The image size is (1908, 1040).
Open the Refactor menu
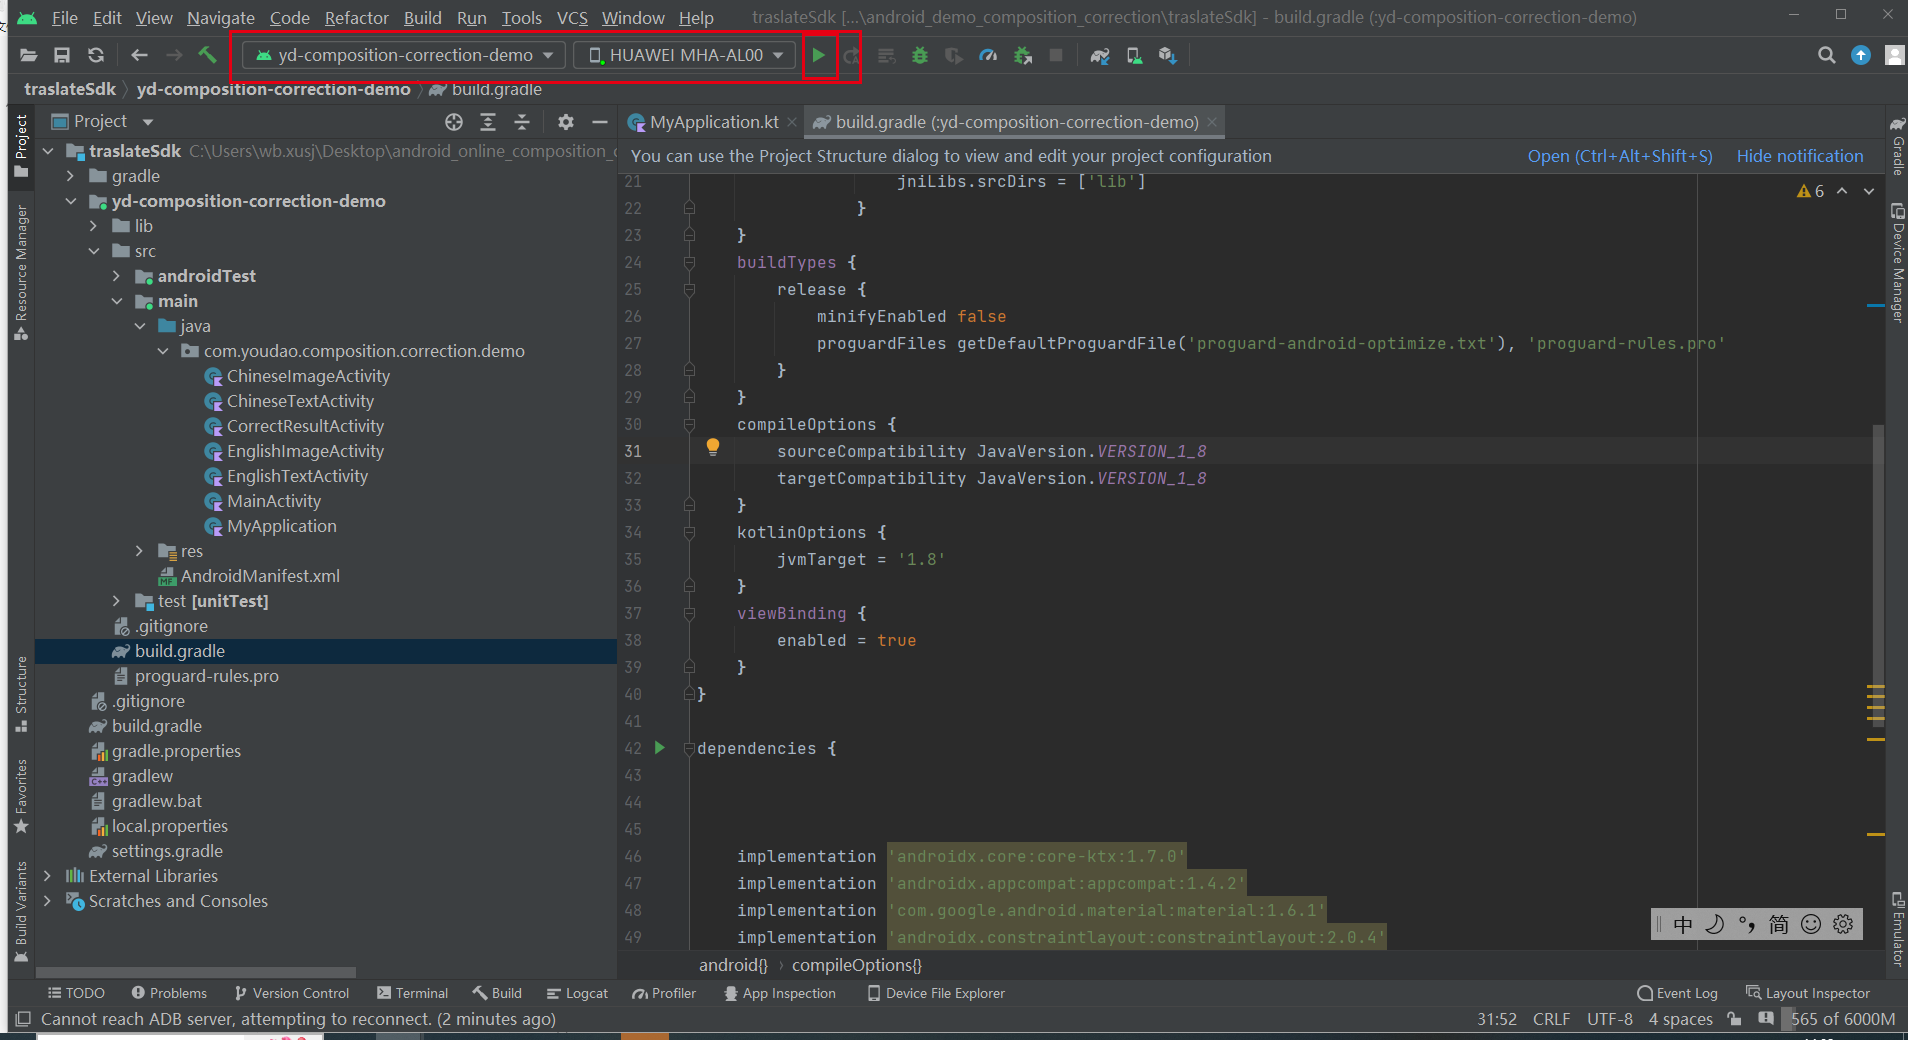pyautogui.click(x=356, y=18)
